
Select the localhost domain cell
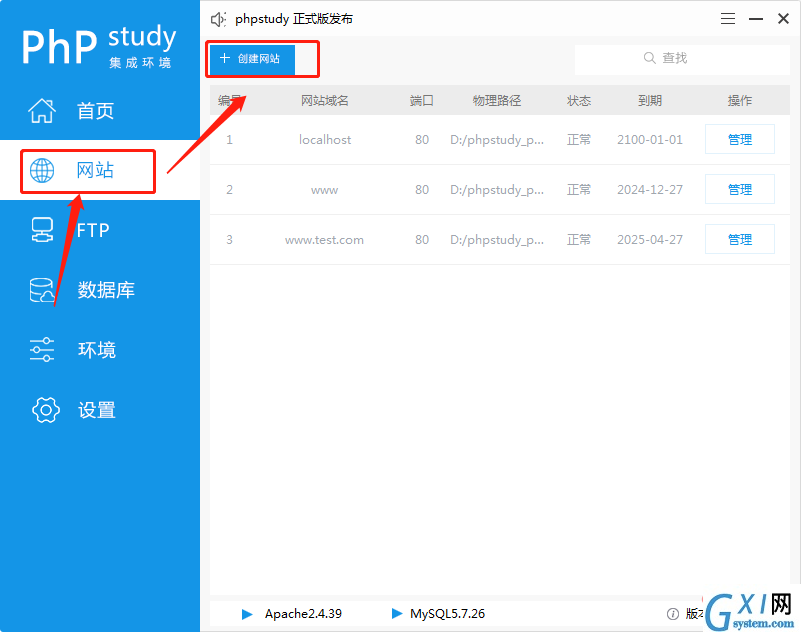325,139
